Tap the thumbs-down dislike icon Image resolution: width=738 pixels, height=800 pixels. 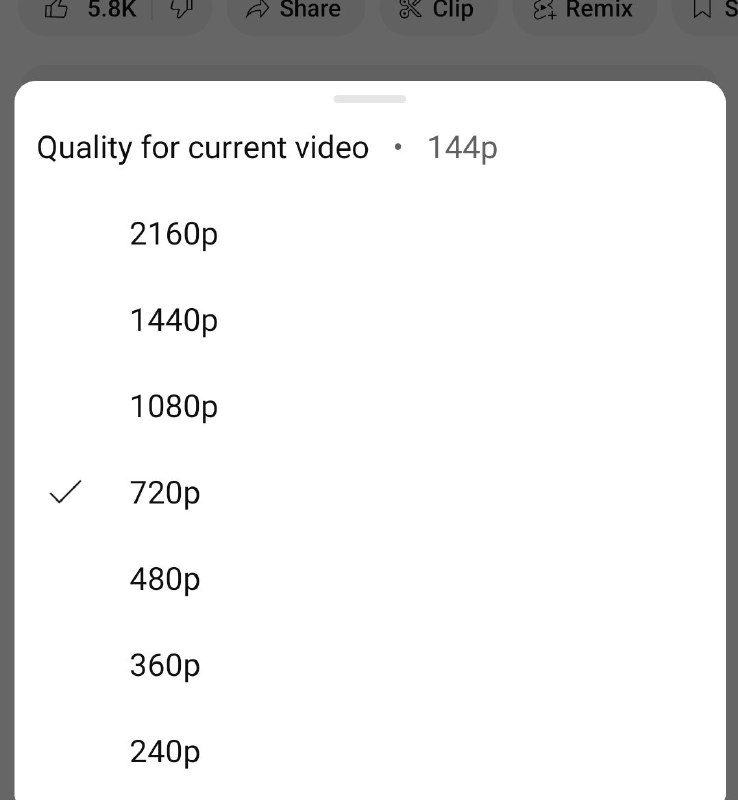tap(181, 9)
